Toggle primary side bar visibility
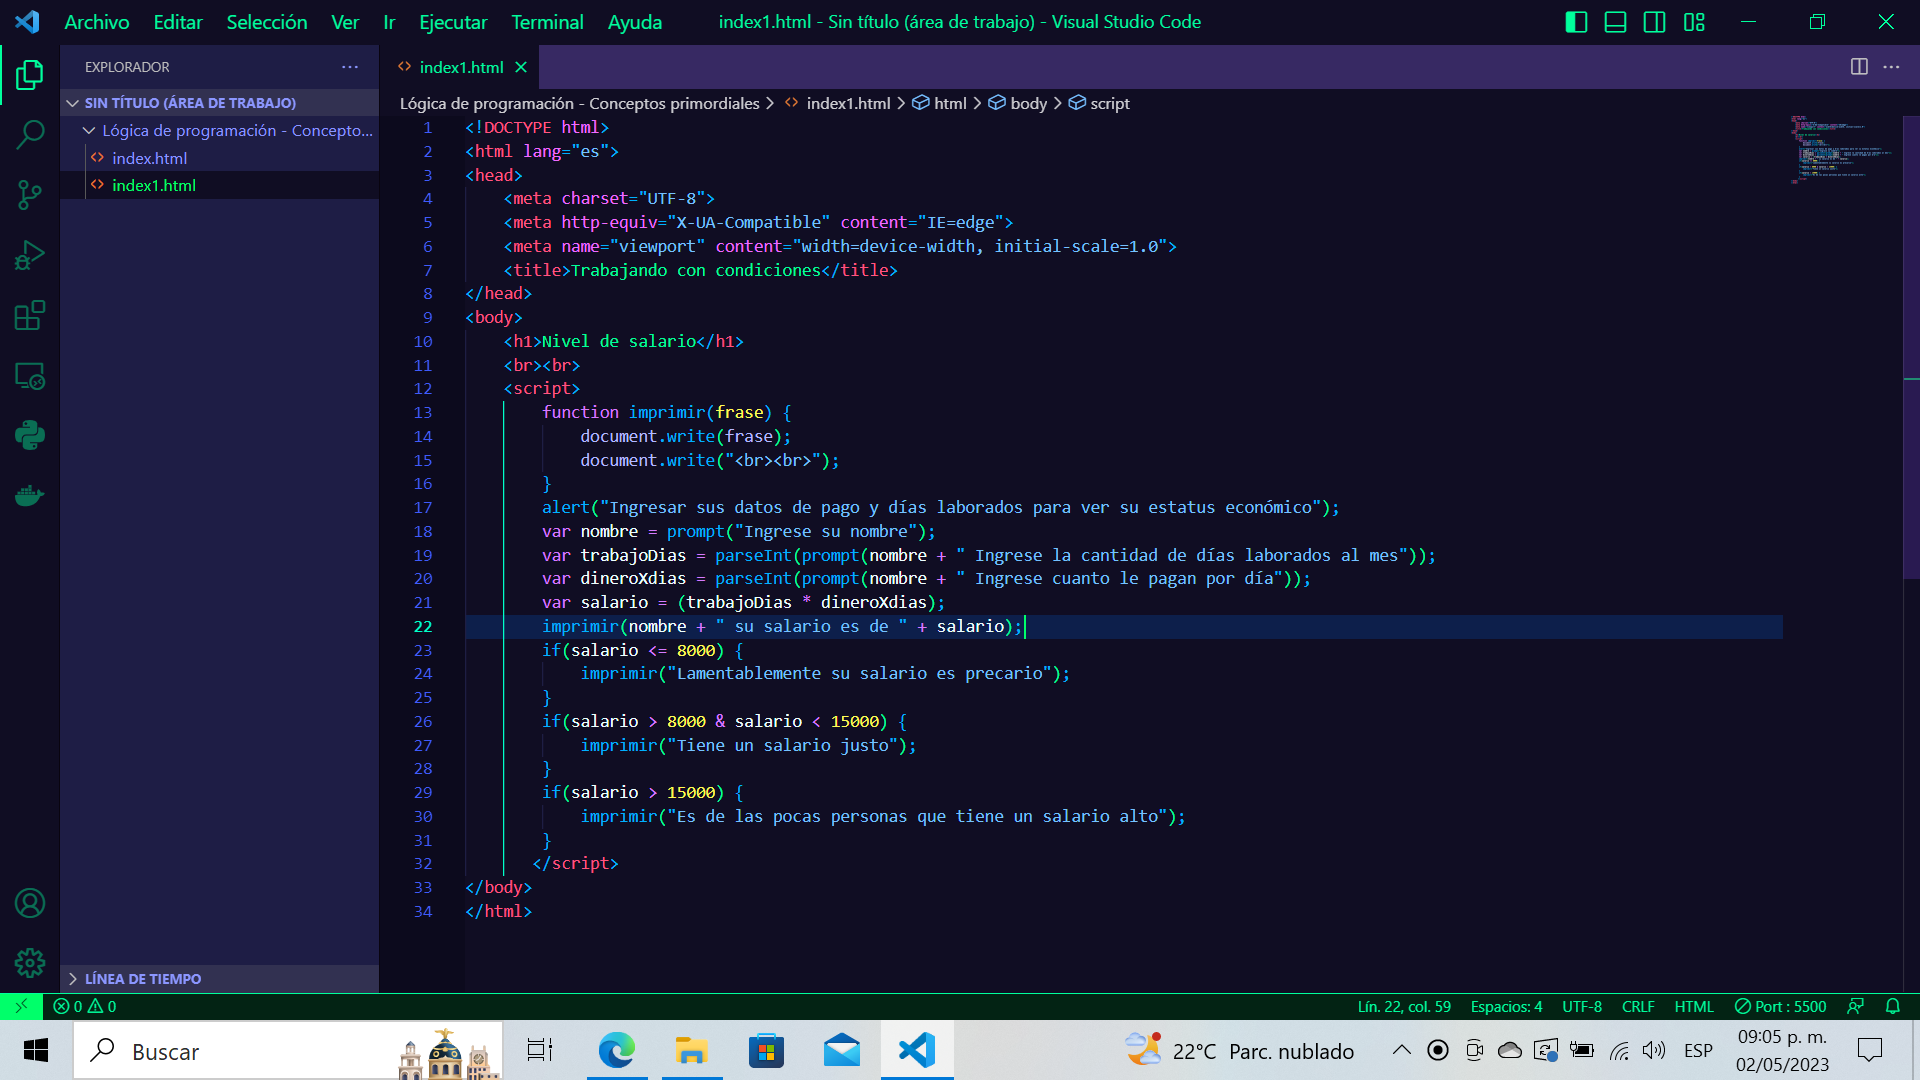Viewport: 1920px width, 1080px height. 1576,22
